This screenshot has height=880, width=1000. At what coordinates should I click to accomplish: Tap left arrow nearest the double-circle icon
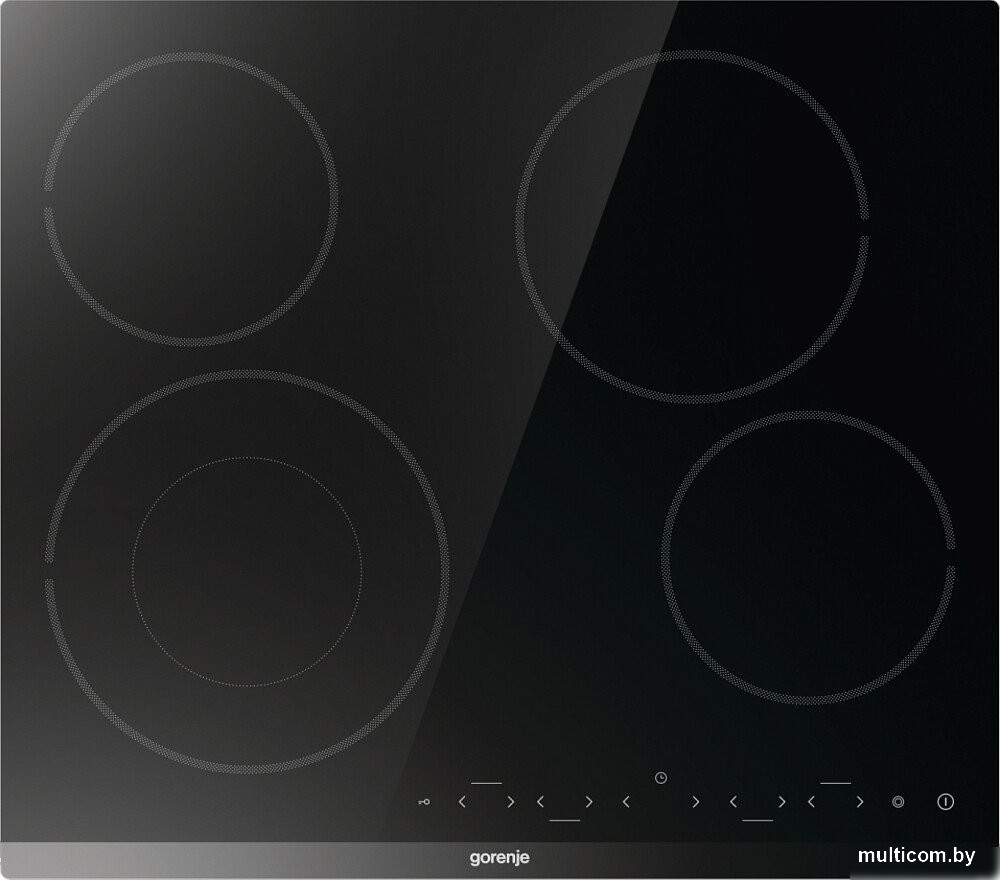coord(811,801)
